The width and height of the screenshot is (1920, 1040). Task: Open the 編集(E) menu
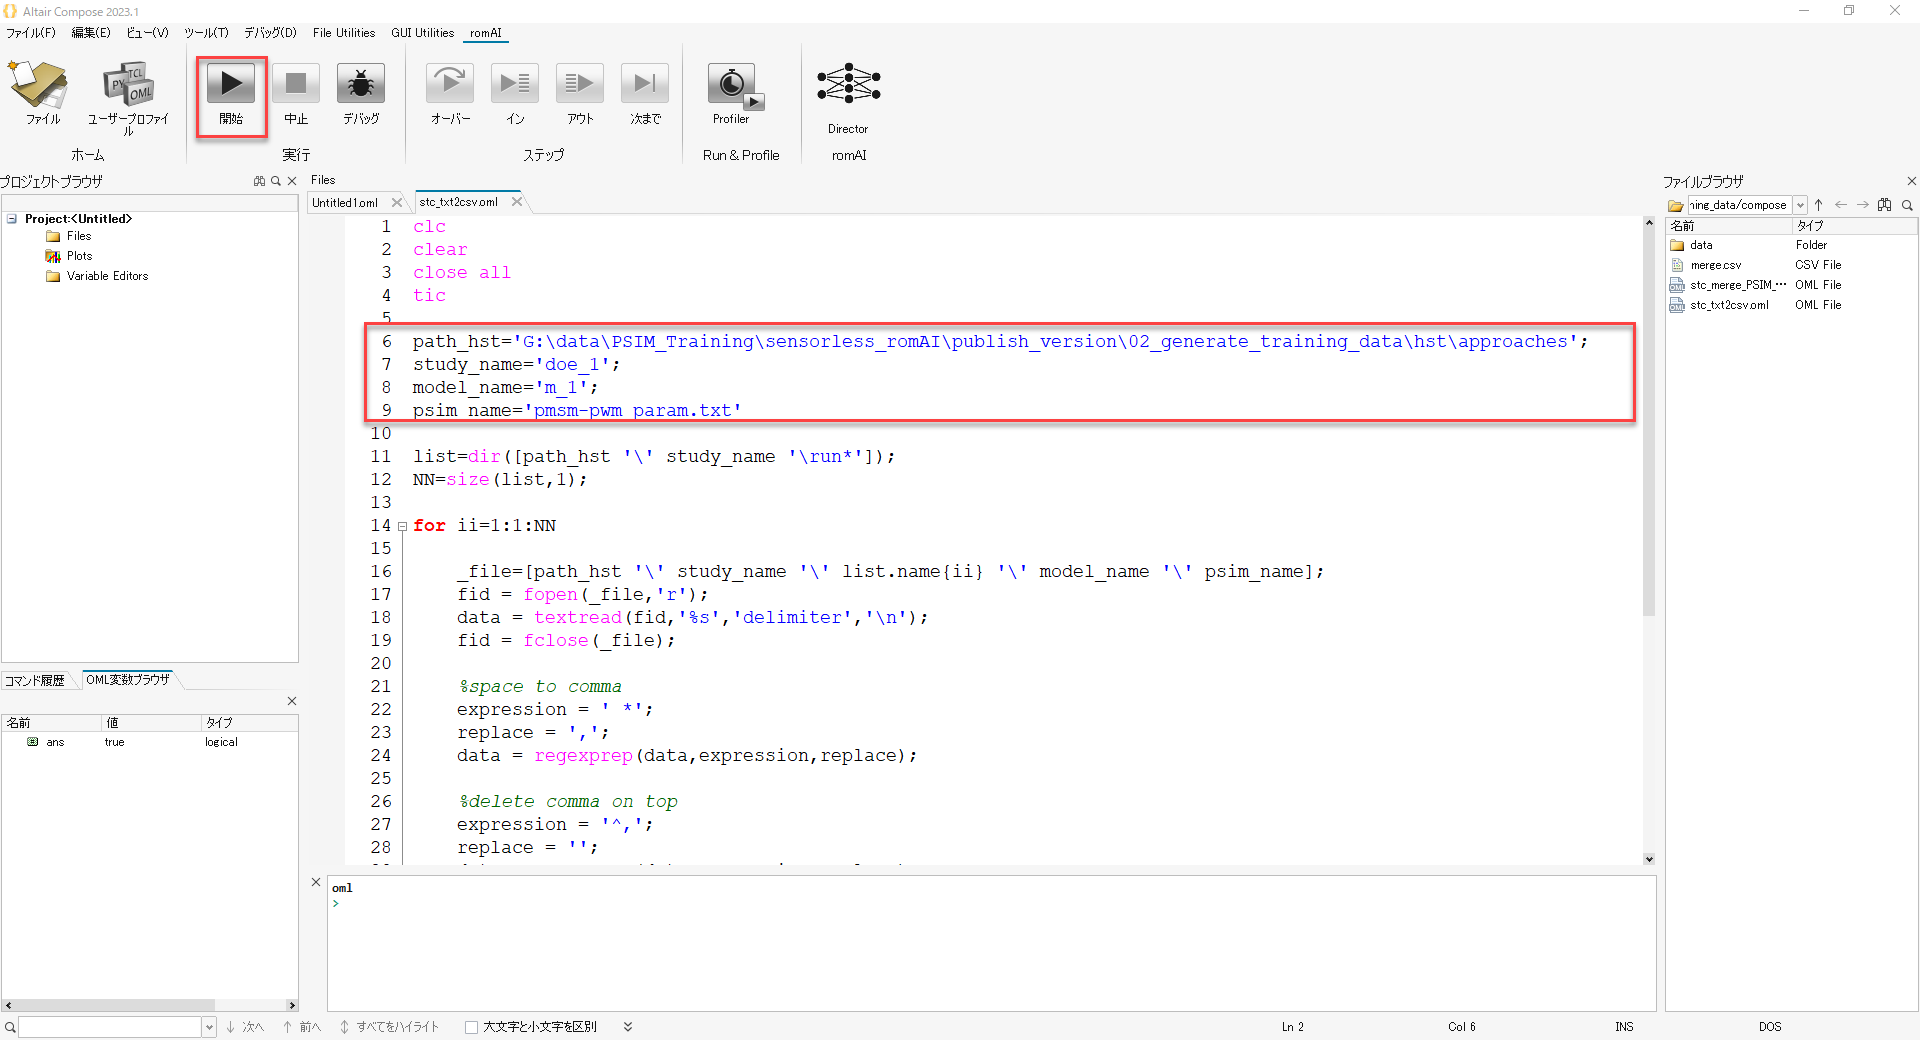tap(91, 33)
